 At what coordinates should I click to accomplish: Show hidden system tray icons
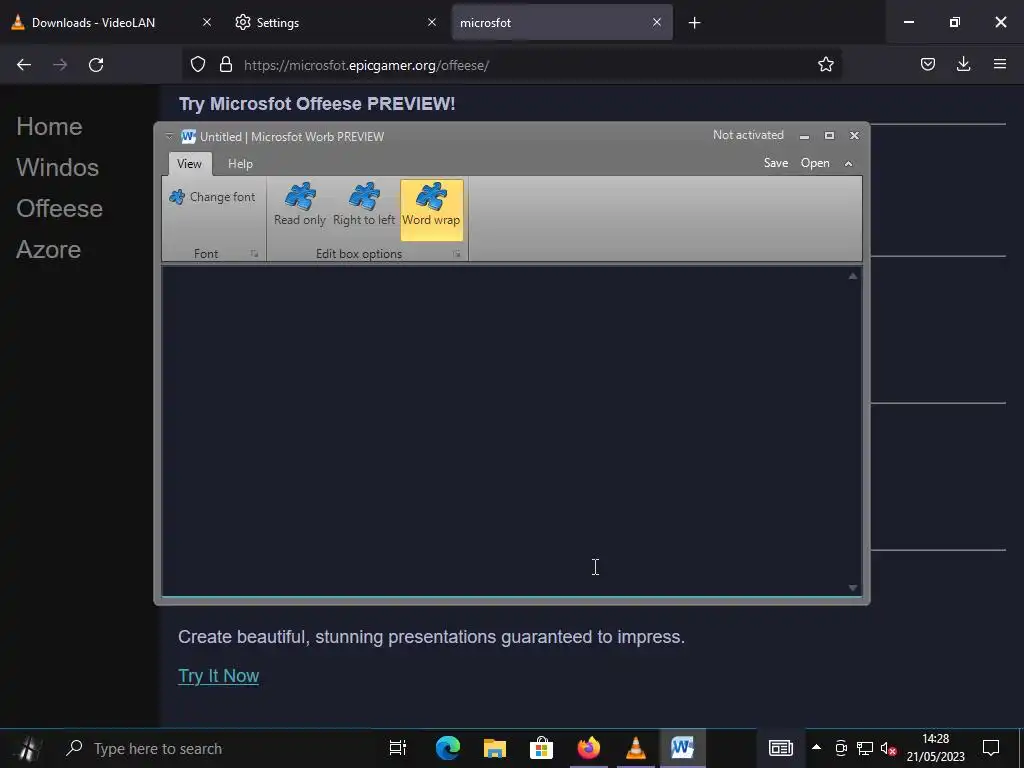[816, 747]
